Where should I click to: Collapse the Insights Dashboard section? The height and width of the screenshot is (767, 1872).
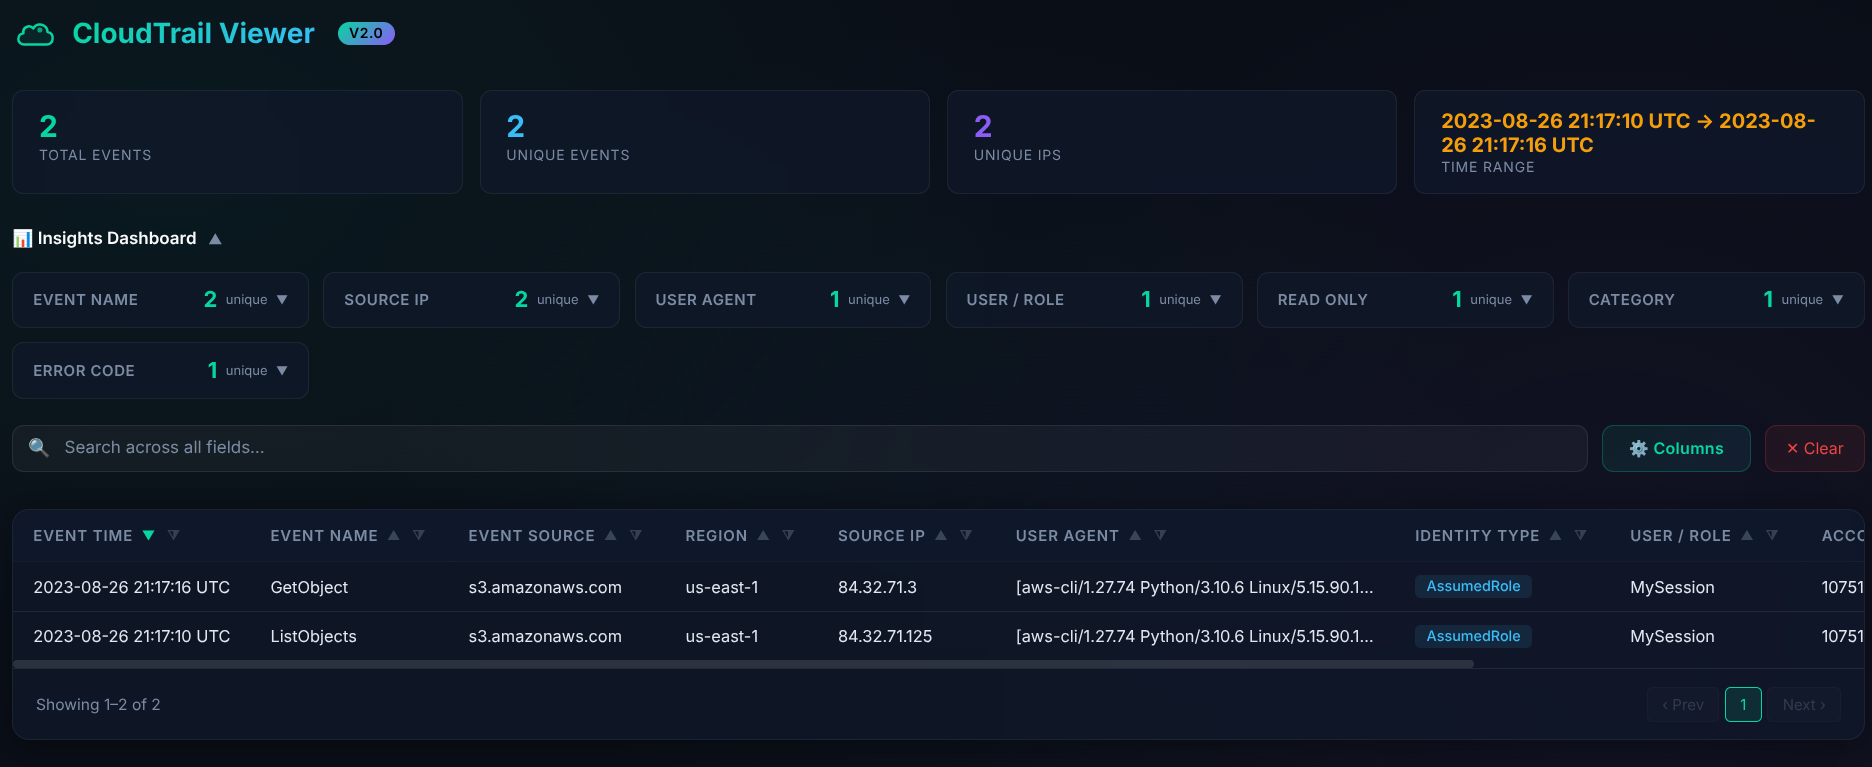point(215,239)
